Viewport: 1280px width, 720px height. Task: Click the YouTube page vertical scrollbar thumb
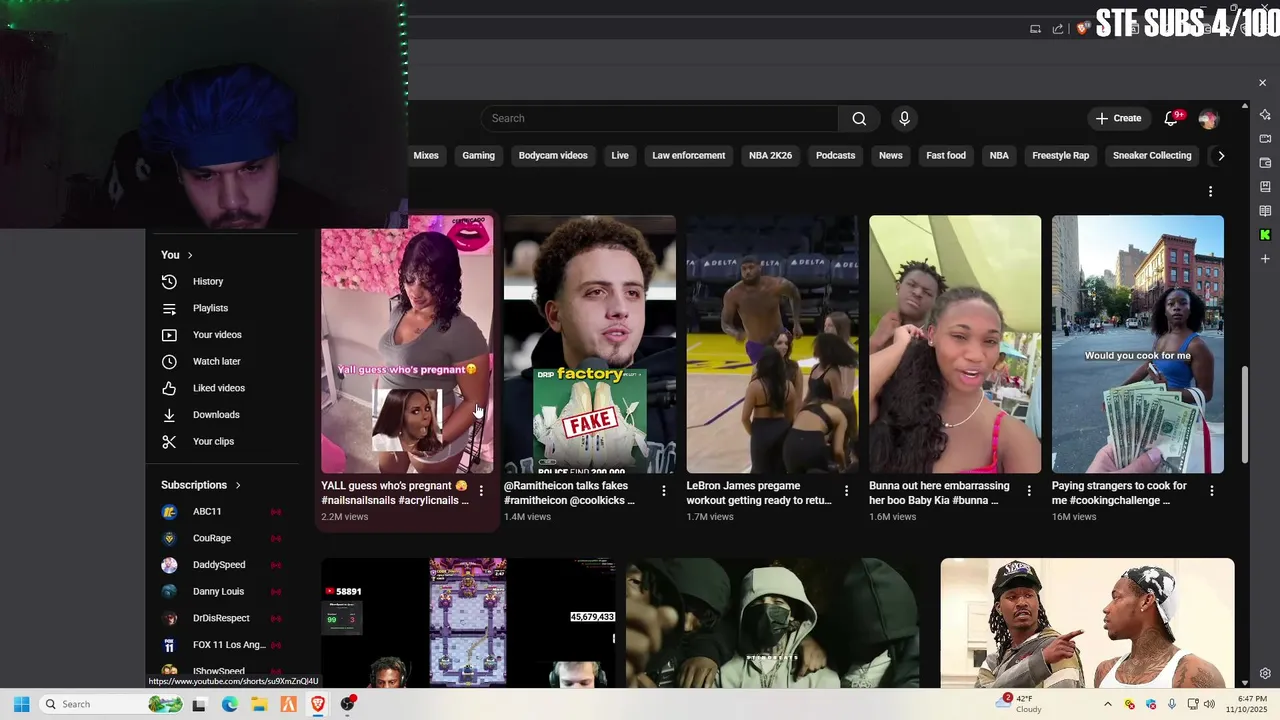[1245, 415]
